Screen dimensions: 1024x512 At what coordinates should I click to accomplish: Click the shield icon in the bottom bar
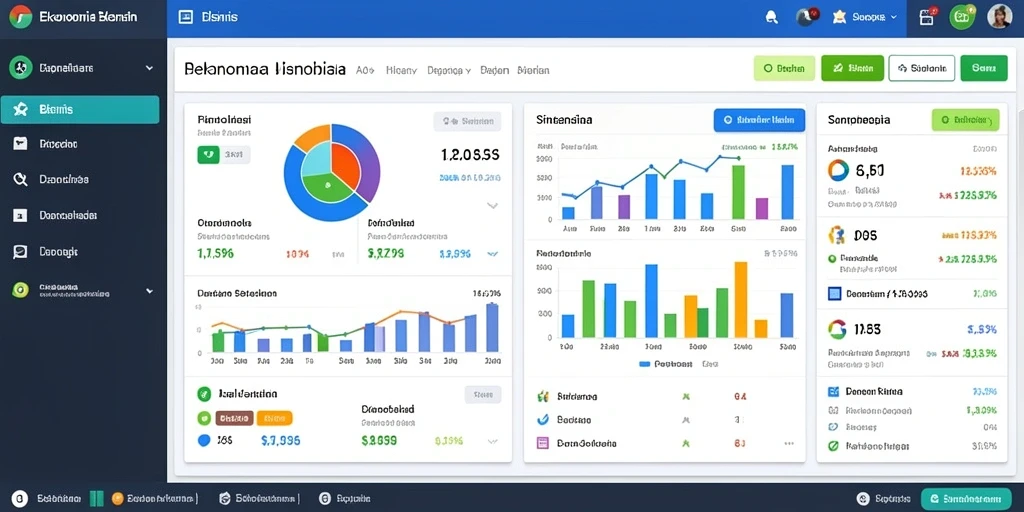click(x=225, y=499)
